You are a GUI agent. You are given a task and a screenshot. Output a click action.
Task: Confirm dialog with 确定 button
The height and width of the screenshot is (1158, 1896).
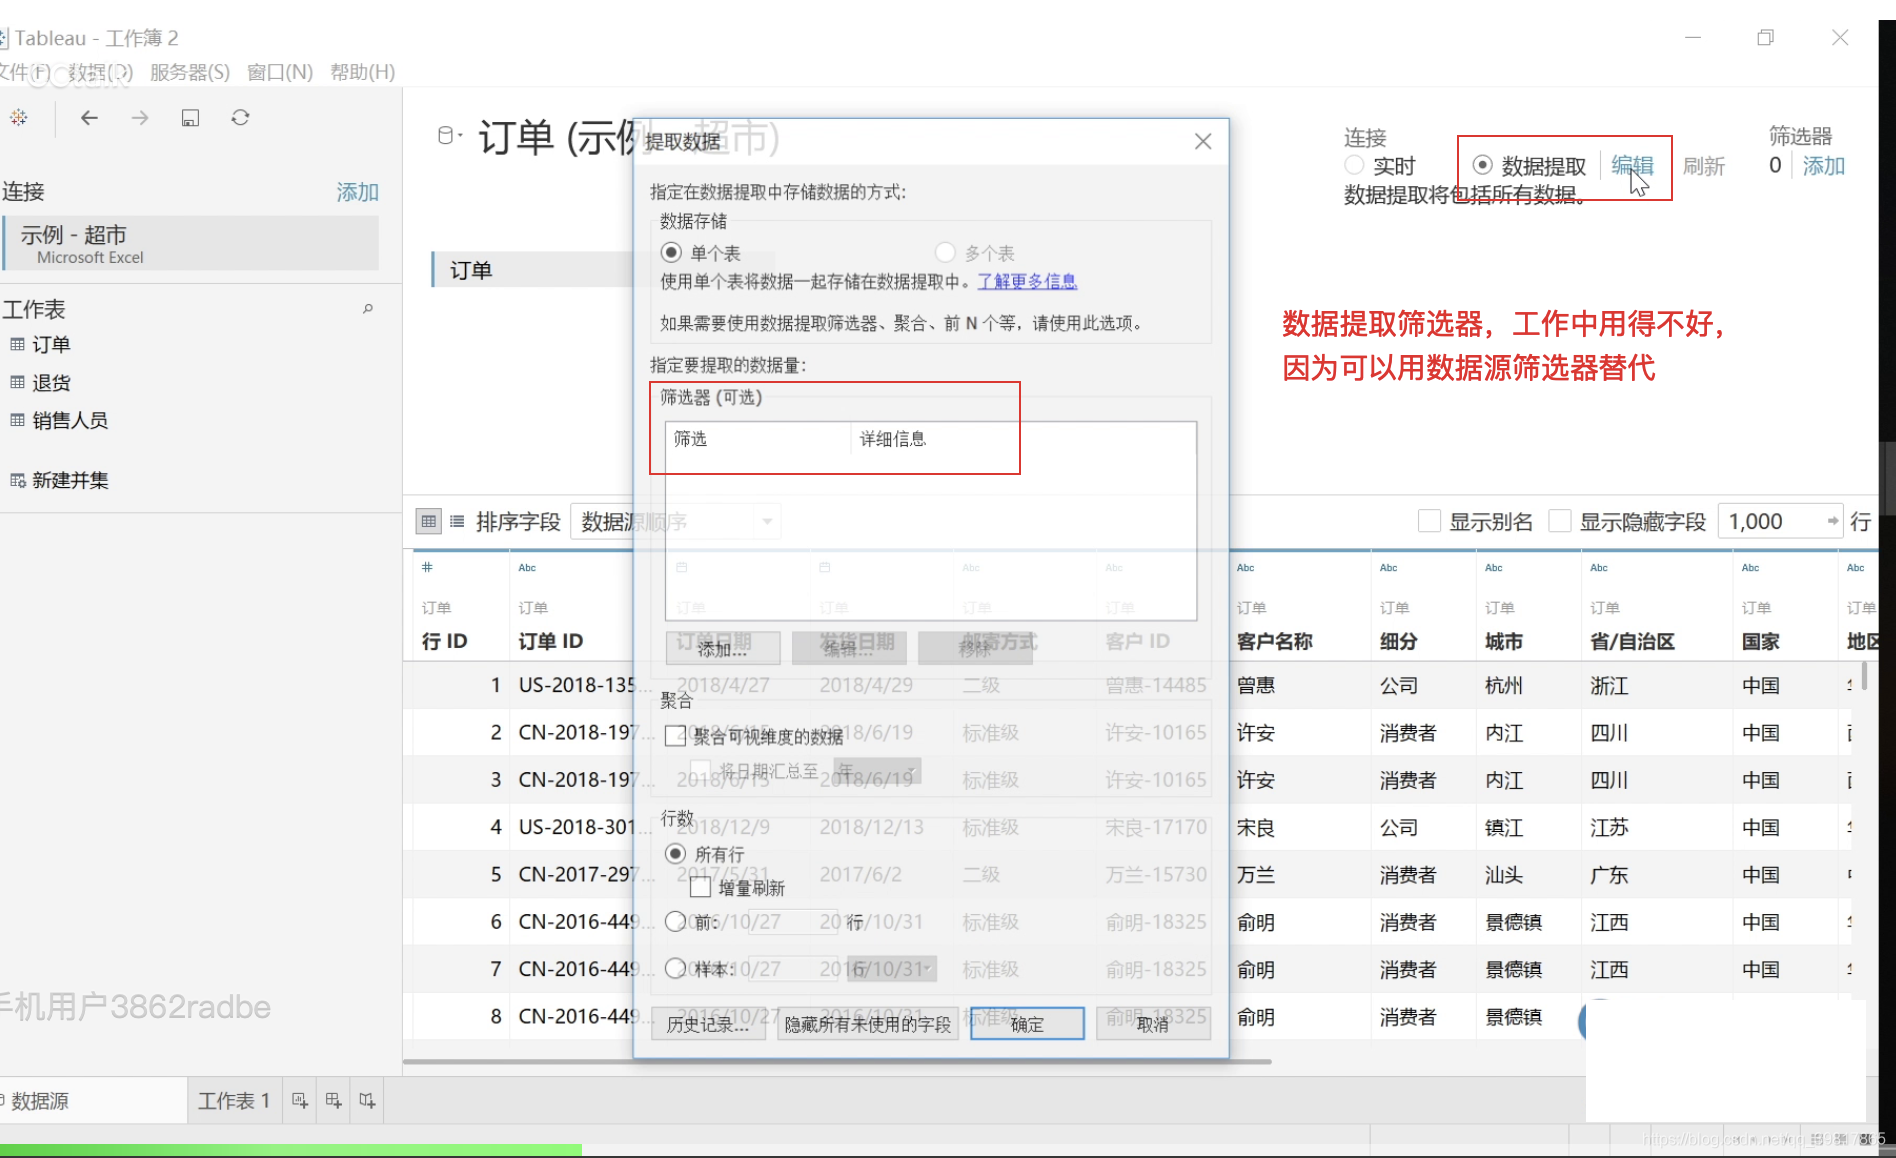1027,1025
